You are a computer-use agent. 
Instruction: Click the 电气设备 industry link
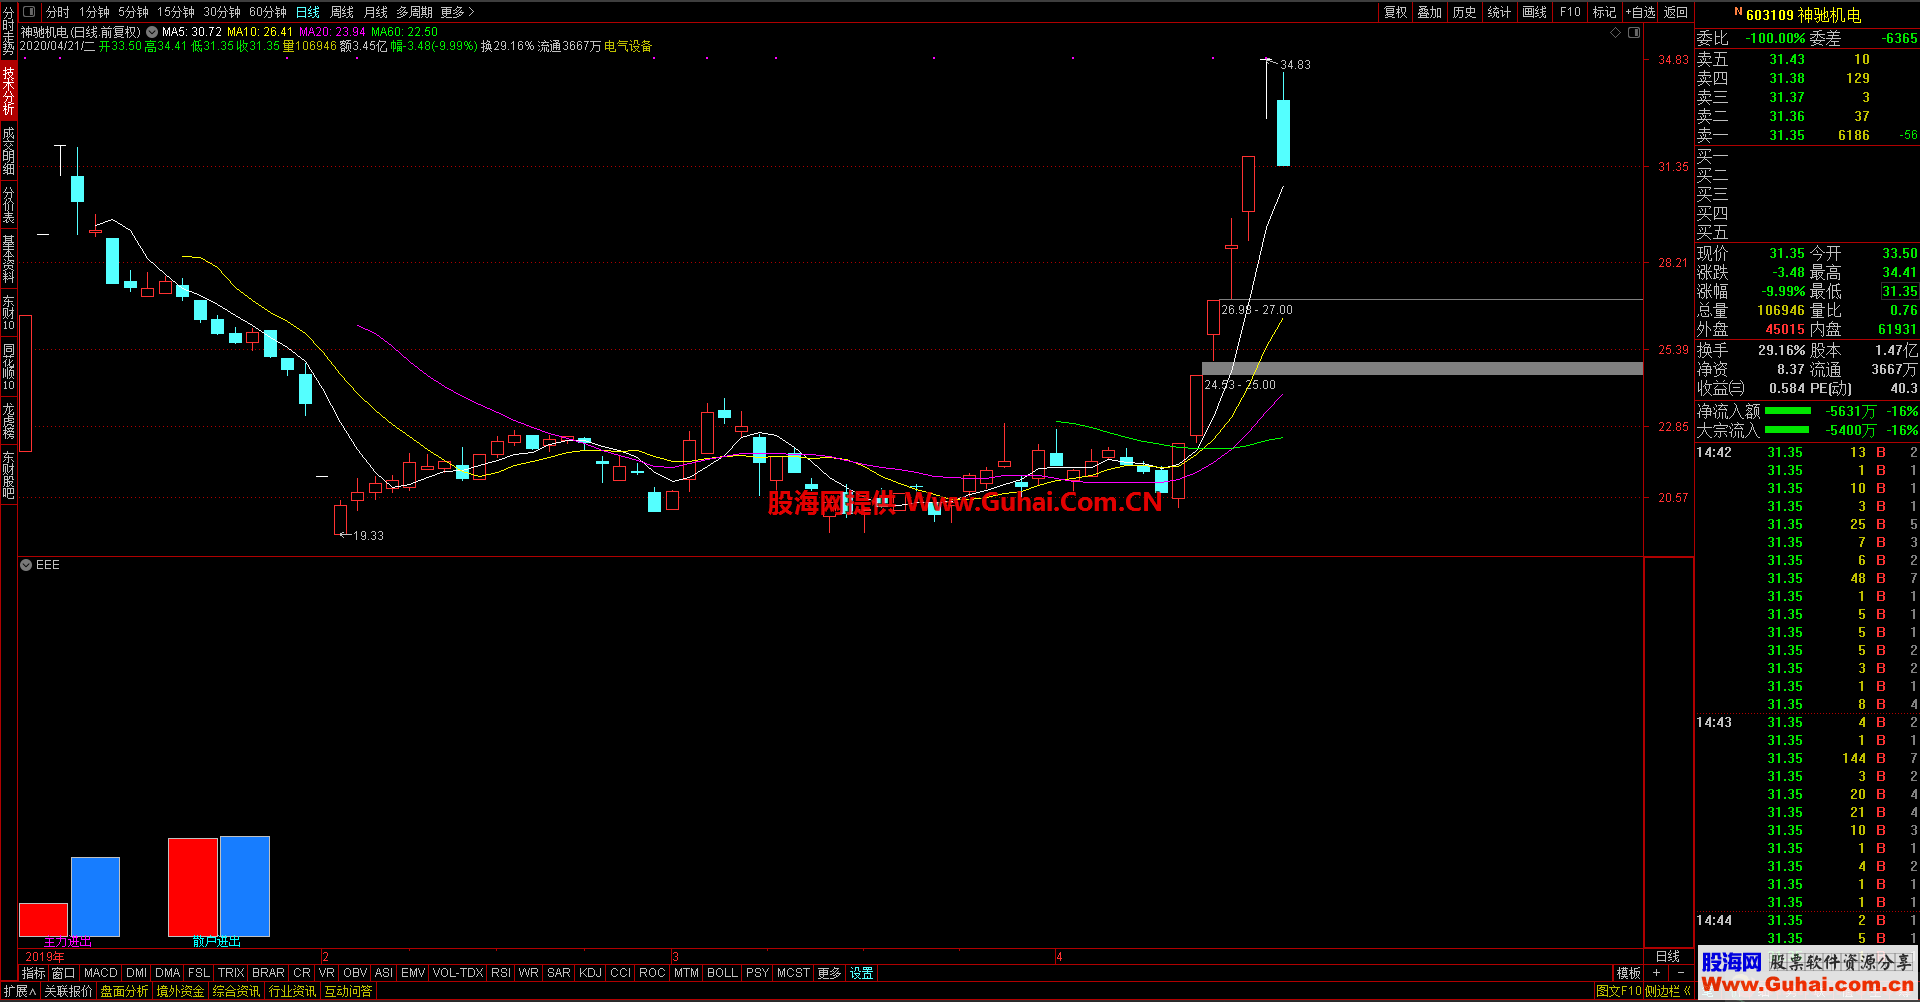coord(628,46)
